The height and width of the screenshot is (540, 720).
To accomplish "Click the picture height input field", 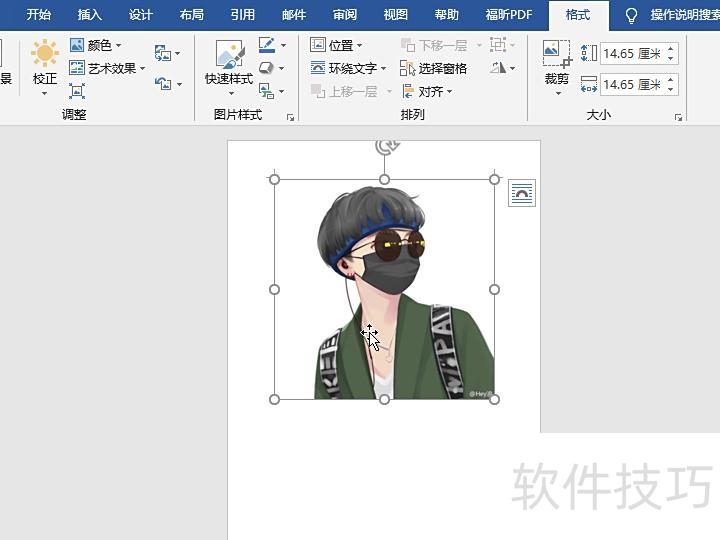I will (632, 54).
